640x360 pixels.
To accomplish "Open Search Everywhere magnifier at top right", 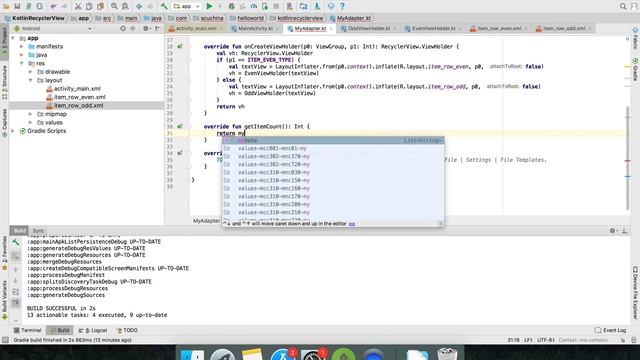I will click(623, 7).
